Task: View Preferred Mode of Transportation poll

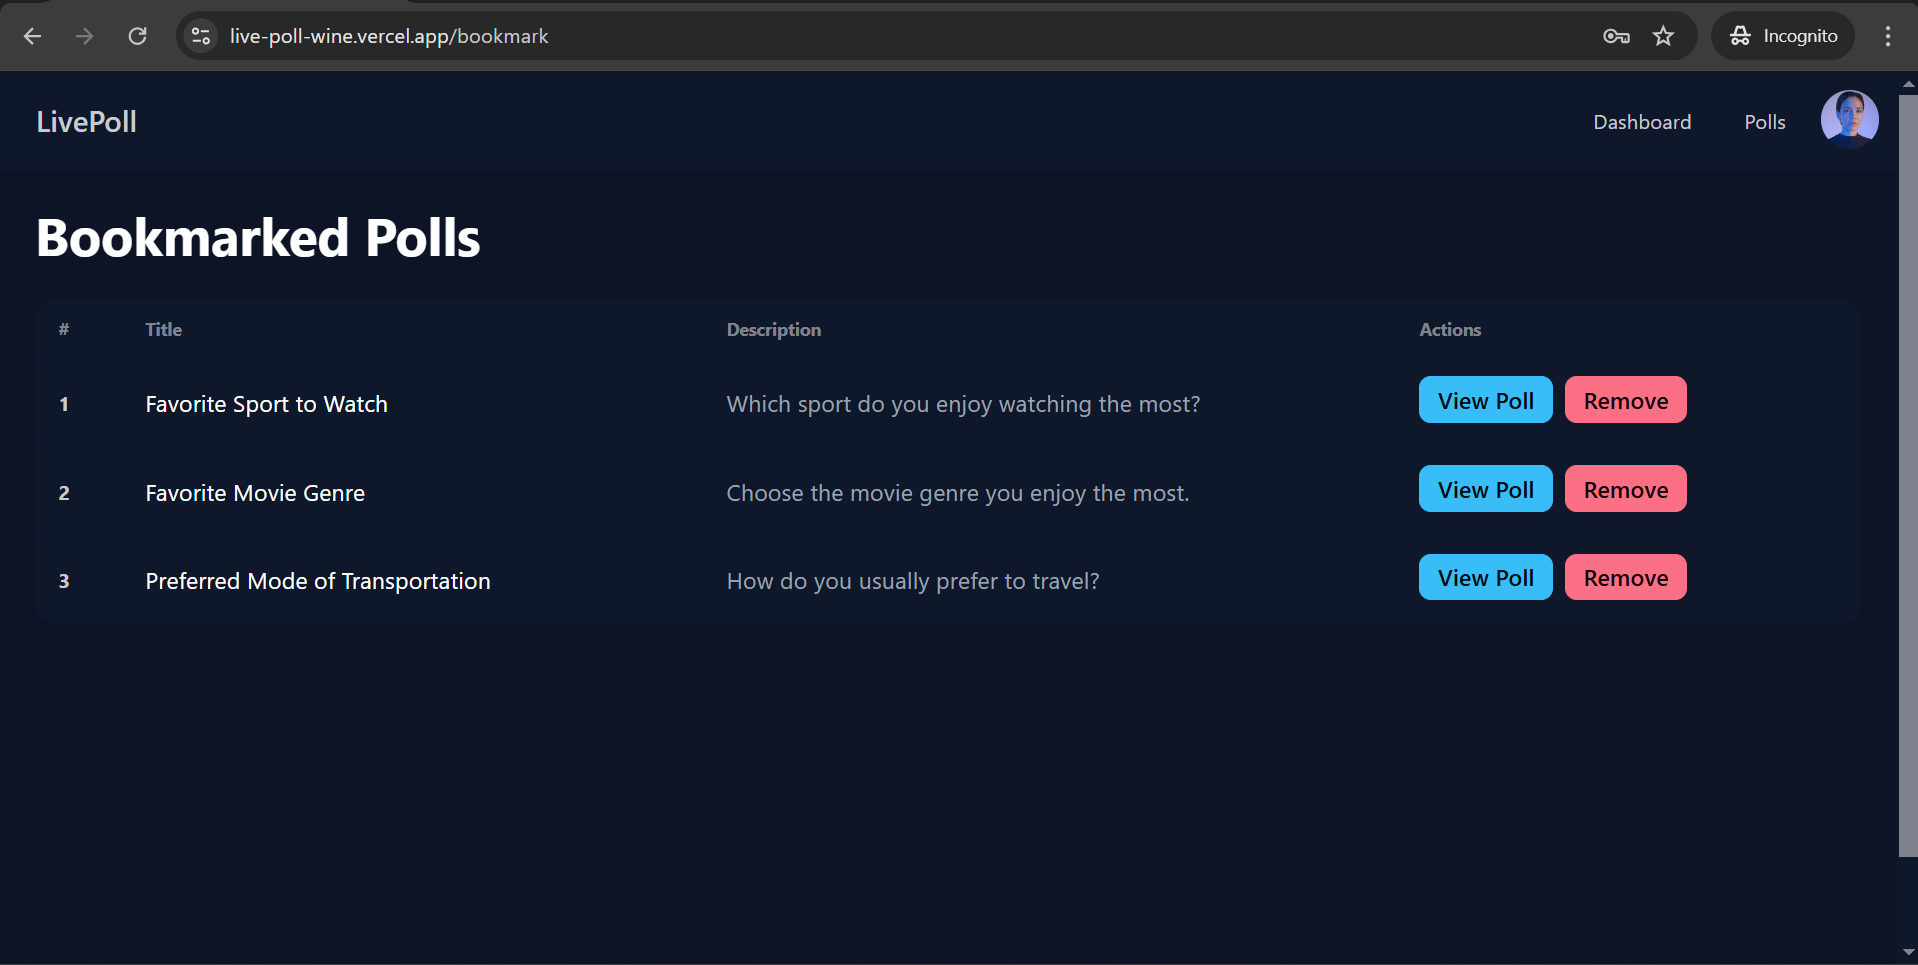Action: [1485, 578]
